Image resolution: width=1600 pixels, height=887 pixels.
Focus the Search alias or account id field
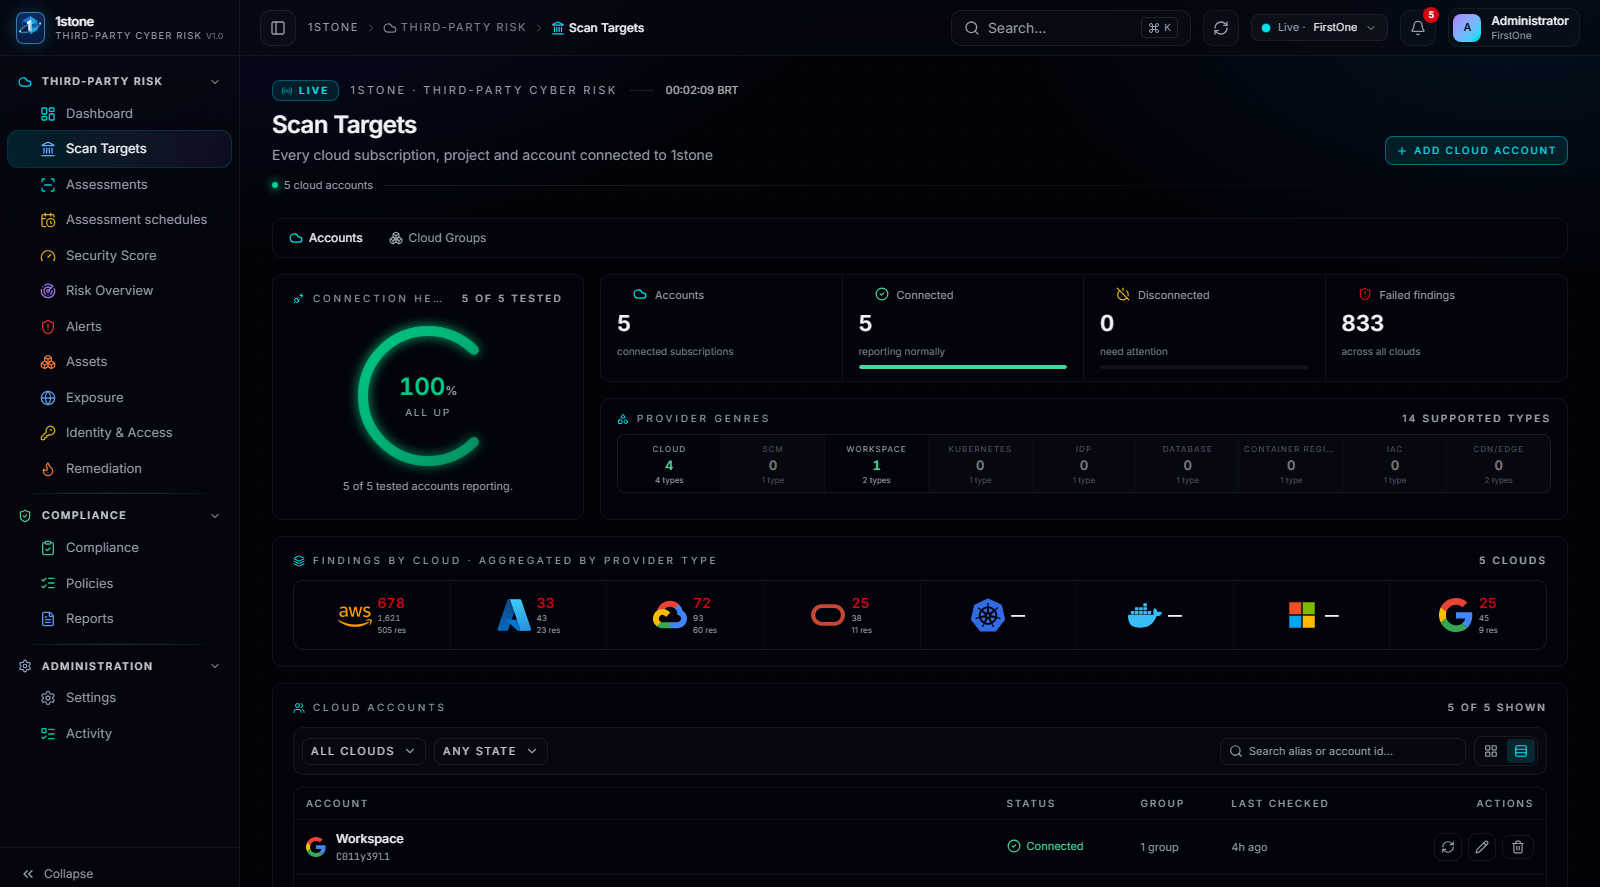coord(1343,751)
